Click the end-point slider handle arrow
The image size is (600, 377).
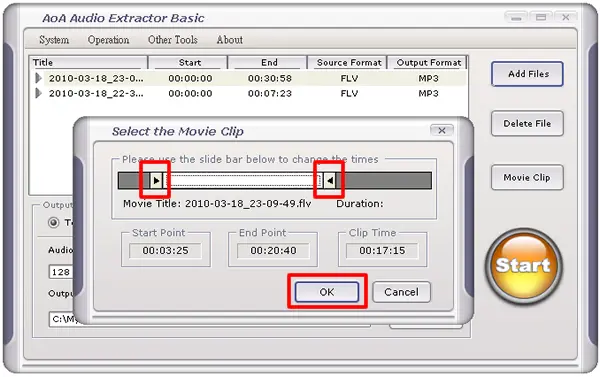330,180
